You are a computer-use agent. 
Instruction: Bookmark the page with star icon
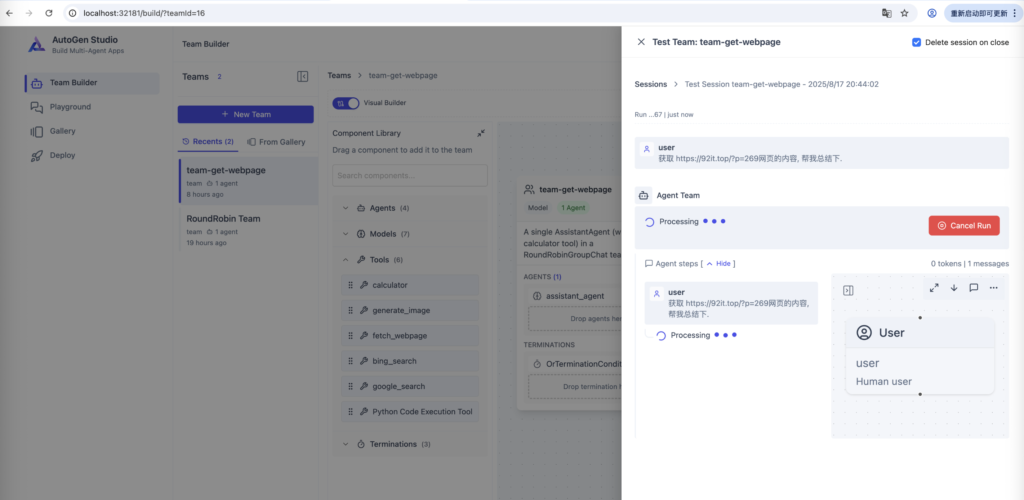click(904, 13)
